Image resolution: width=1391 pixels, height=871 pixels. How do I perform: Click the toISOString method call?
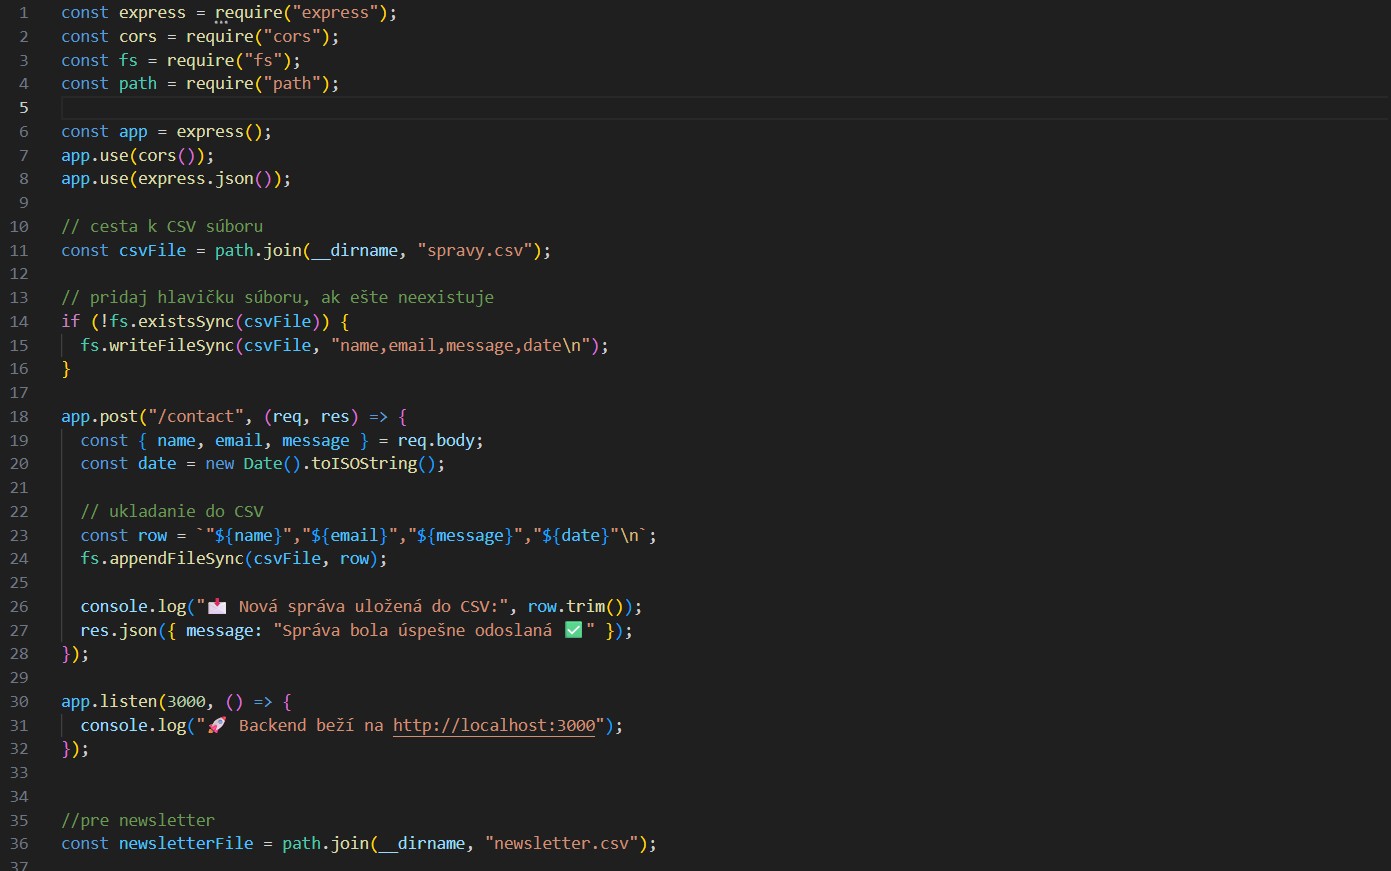364,464
